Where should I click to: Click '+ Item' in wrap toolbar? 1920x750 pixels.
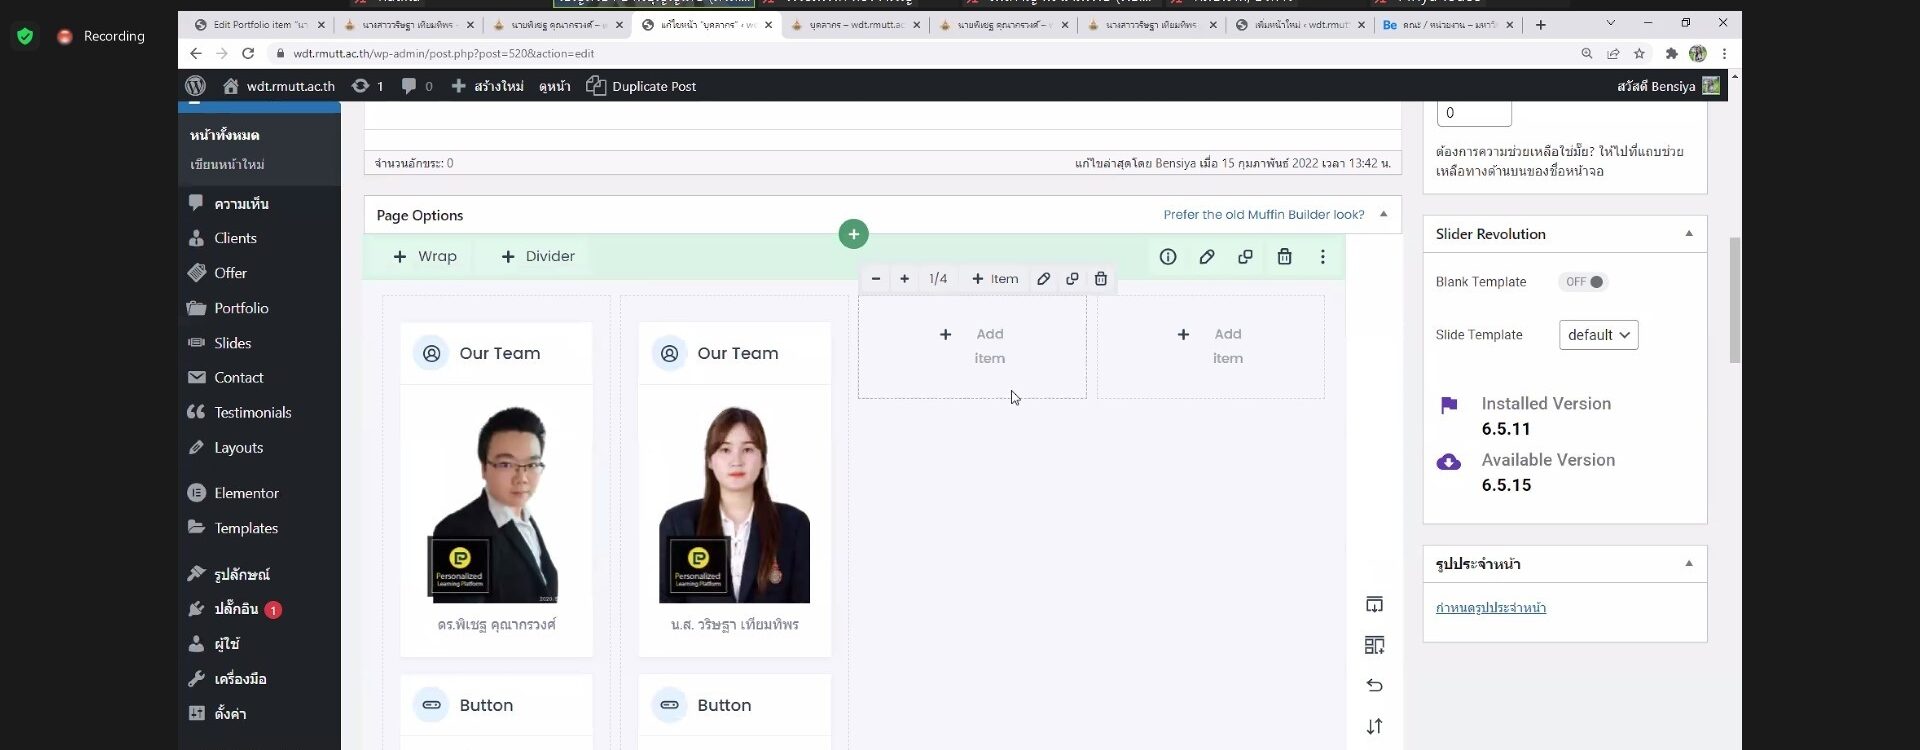tap(995, 279)
